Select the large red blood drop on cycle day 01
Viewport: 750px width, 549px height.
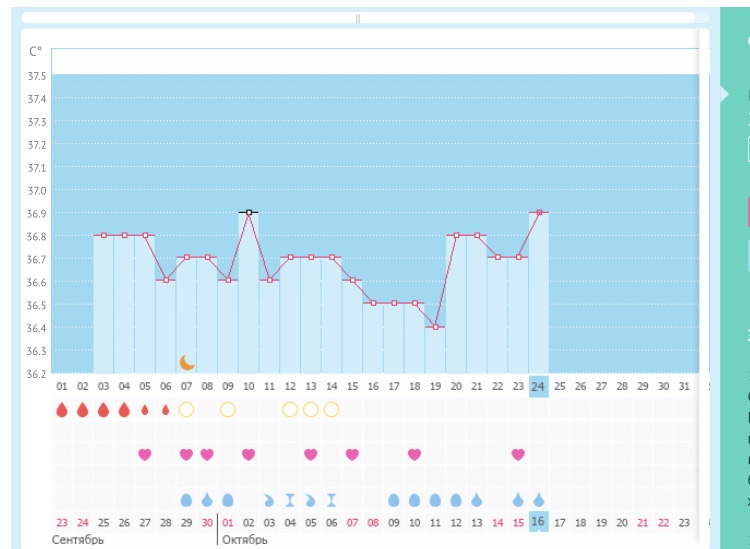click(62, 409)
